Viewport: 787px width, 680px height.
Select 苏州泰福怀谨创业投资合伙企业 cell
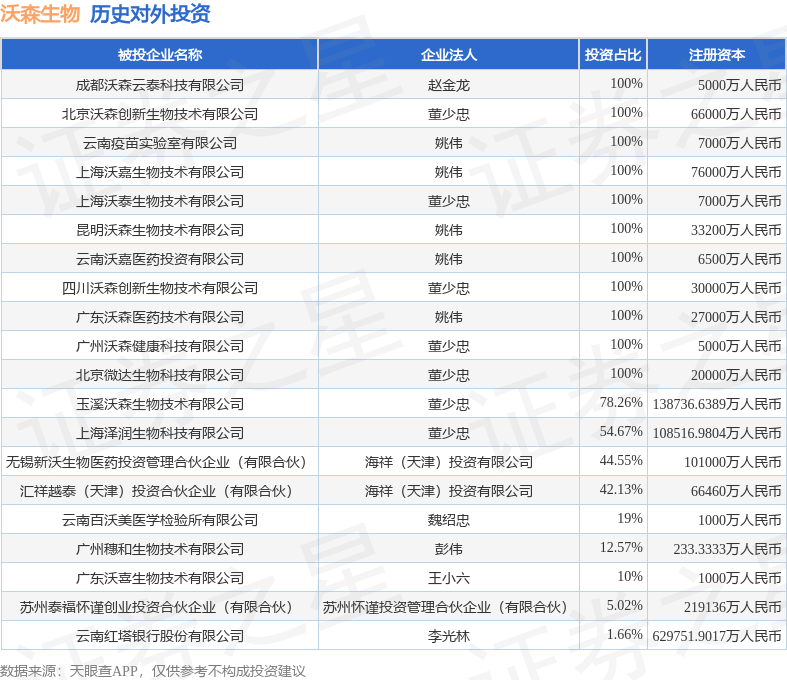tap(160, 607)
